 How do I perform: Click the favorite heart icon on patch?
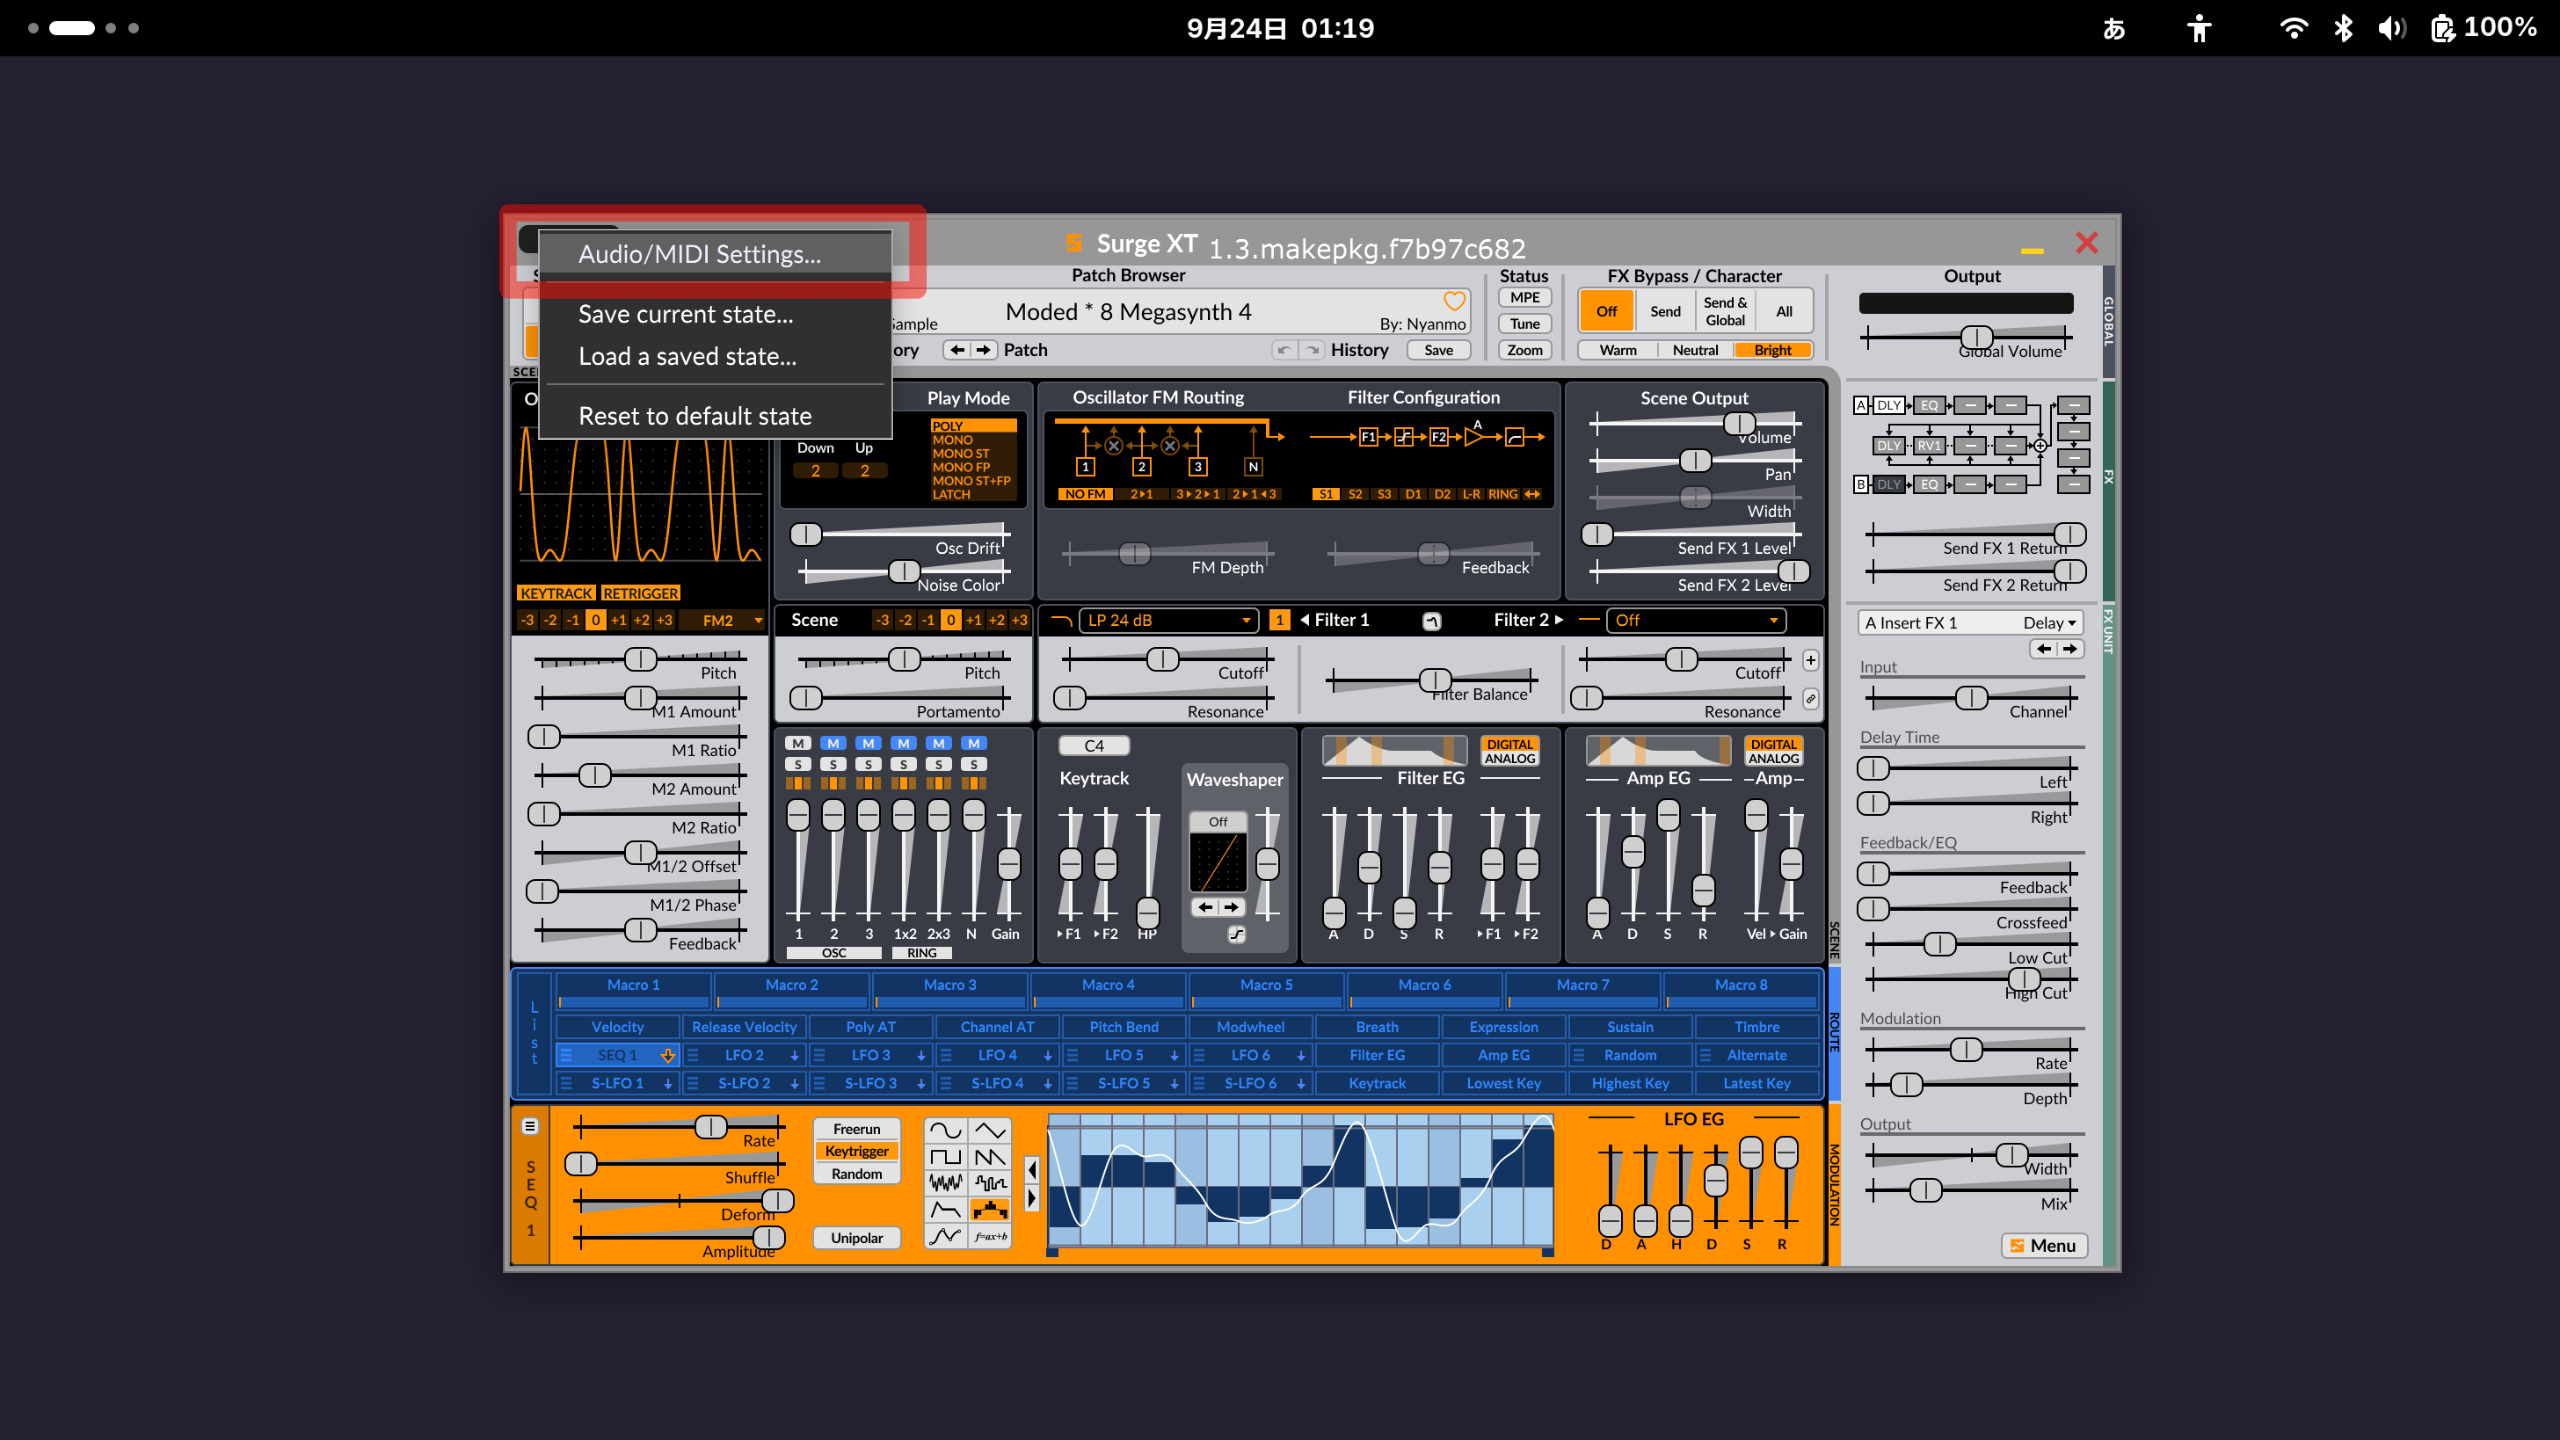pyautogui.click(x=1454, y=301)
